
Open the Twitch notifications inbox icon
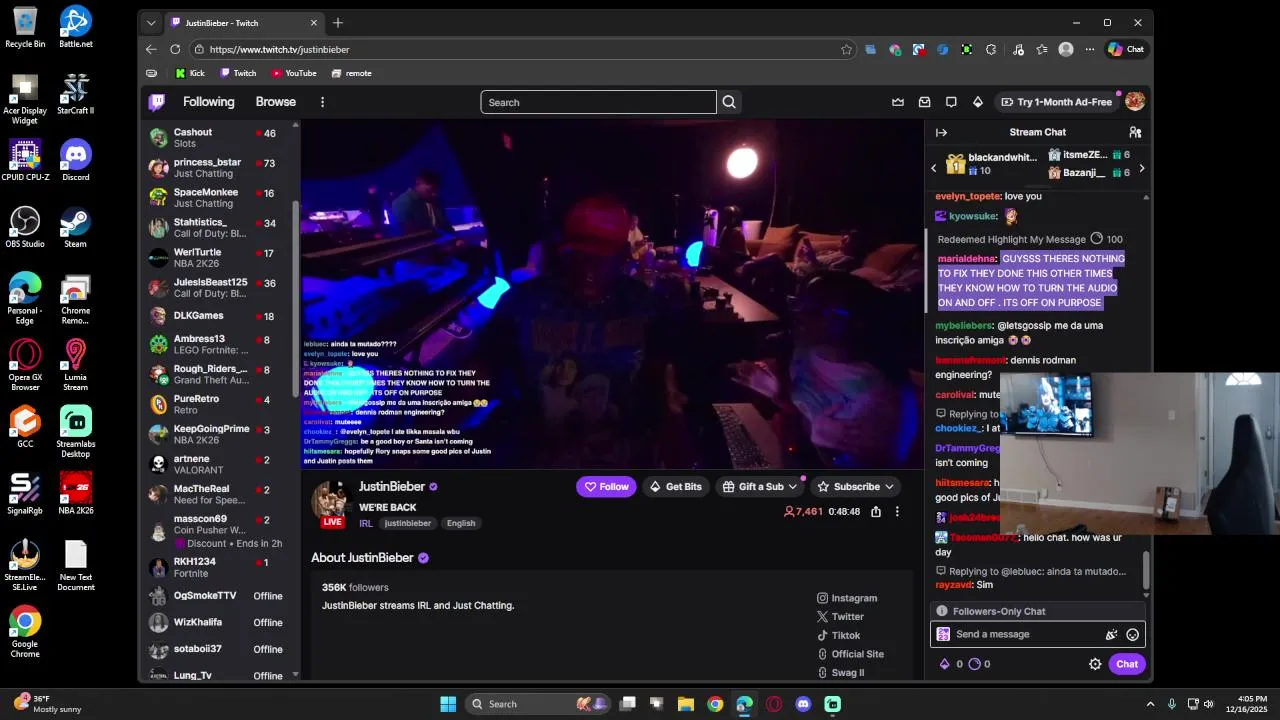click(x=925, y=102)
